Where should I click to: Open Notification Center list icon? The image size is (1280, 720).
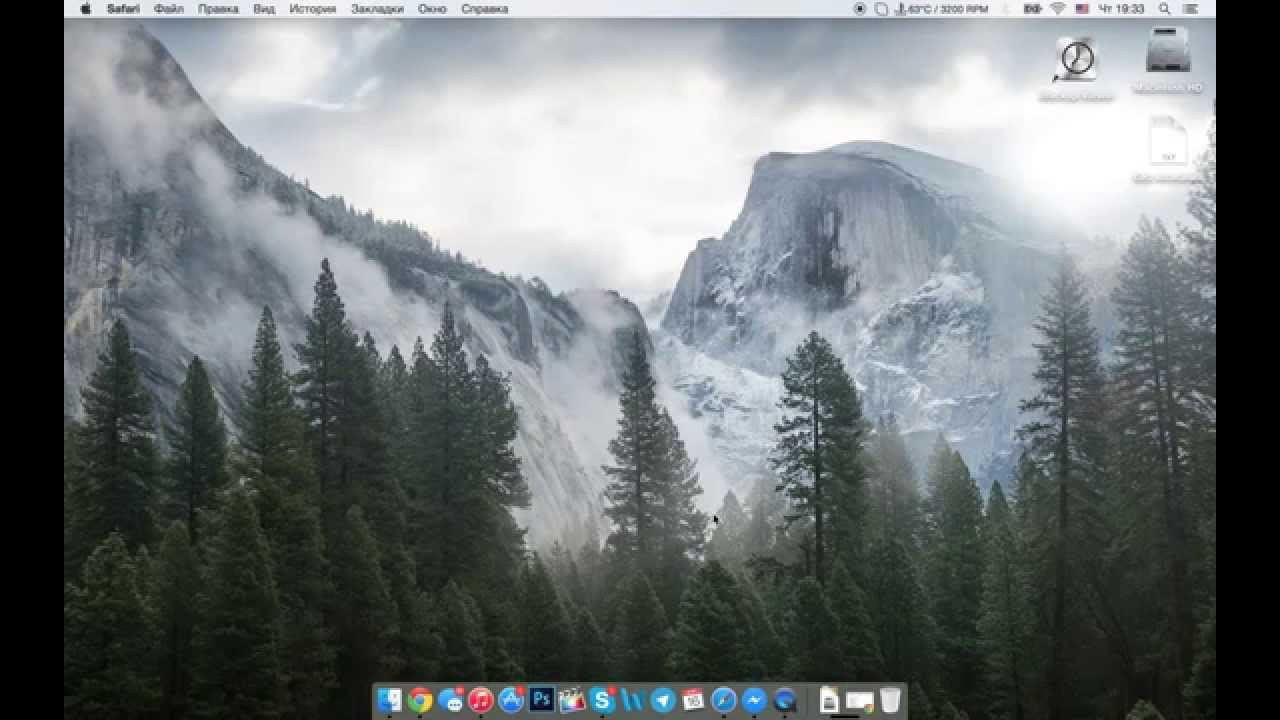click(1192, 8)
